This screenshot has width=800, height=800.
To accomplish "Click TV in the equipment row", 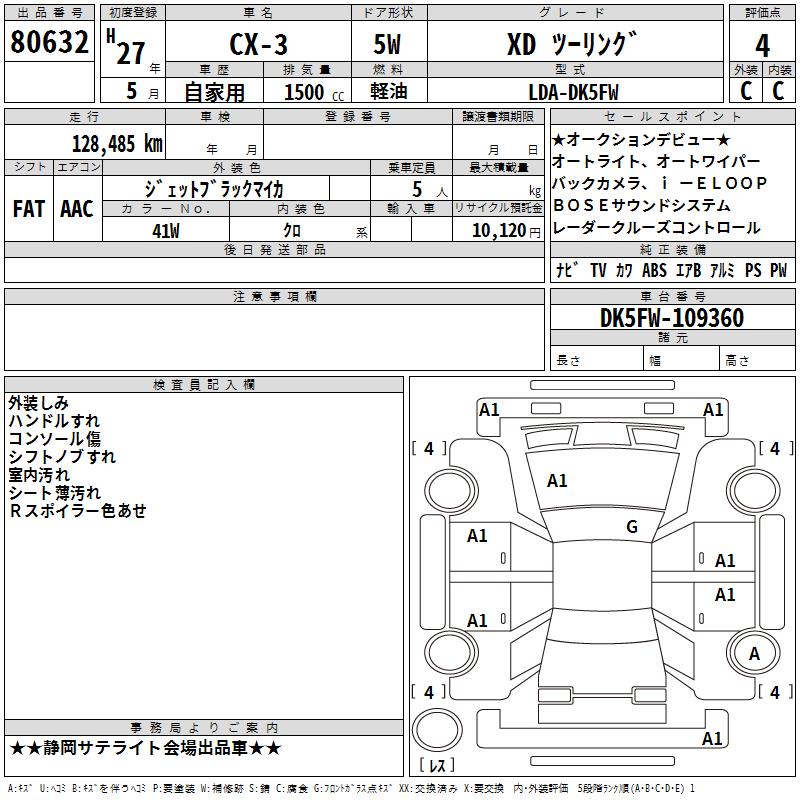I will pos(598,270).
